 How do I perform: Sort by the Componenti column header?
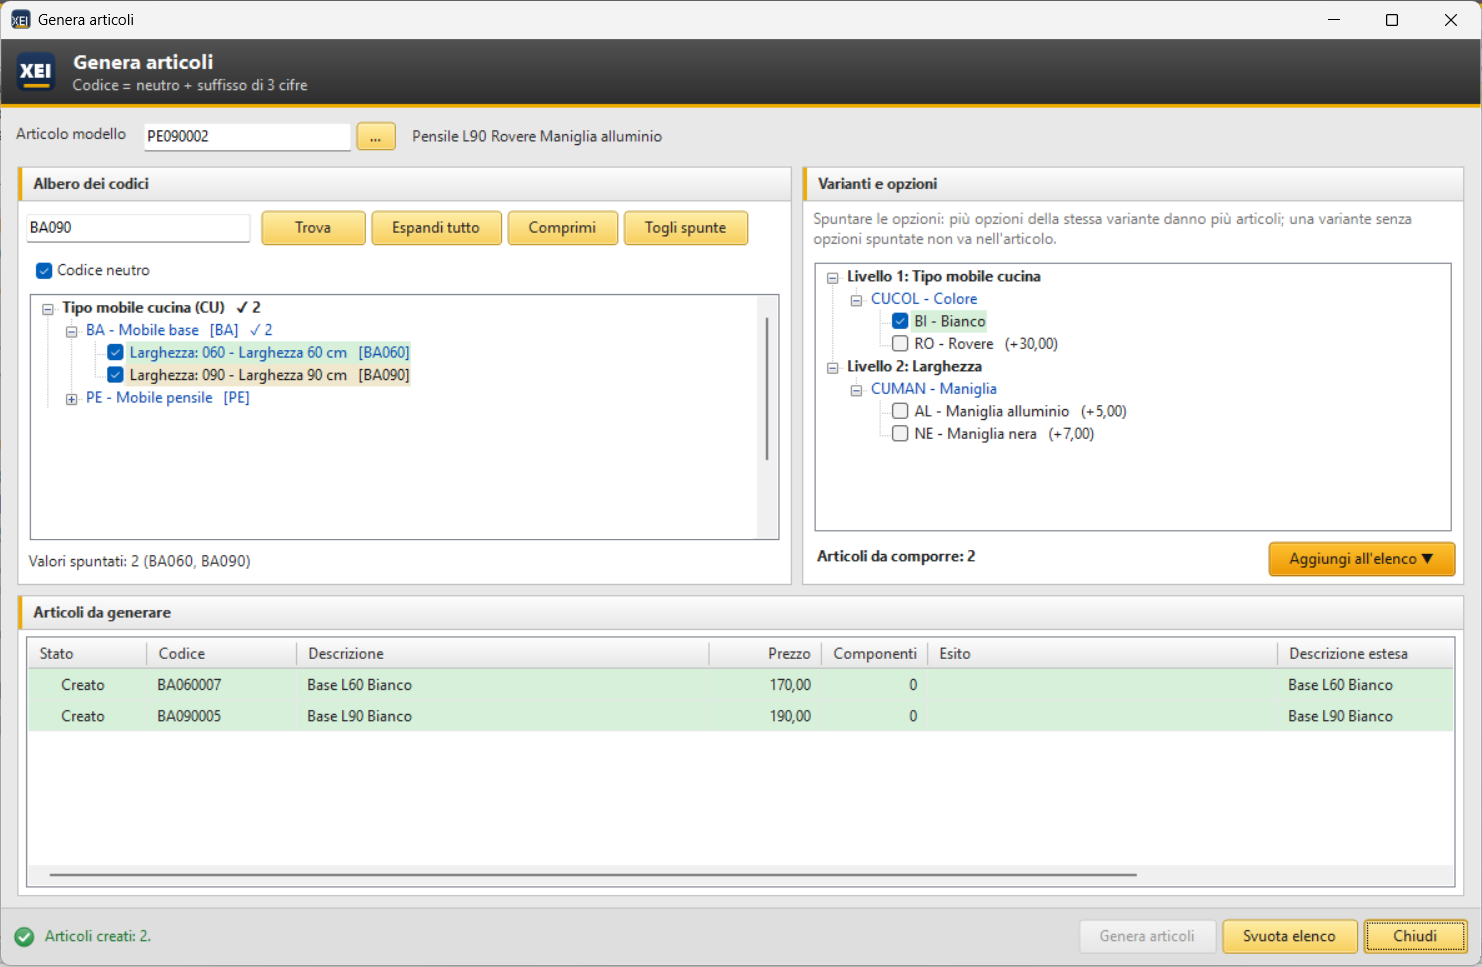coord(874,653)
